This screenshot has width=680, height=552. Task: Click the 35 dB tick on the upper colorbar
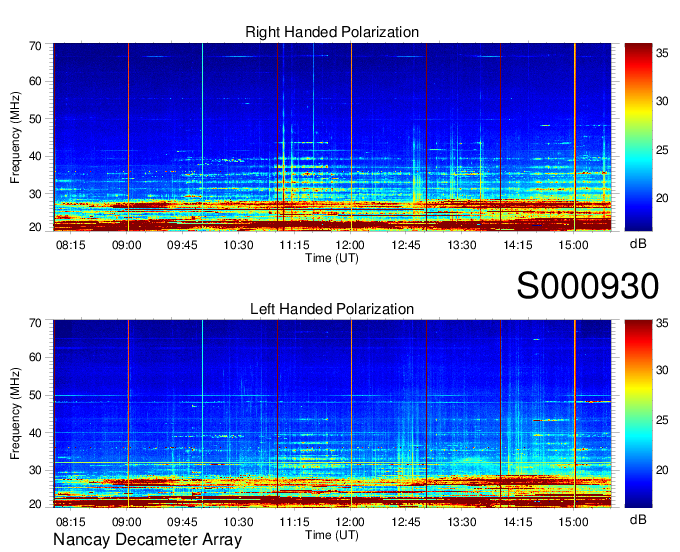click(x=662, y=53)
